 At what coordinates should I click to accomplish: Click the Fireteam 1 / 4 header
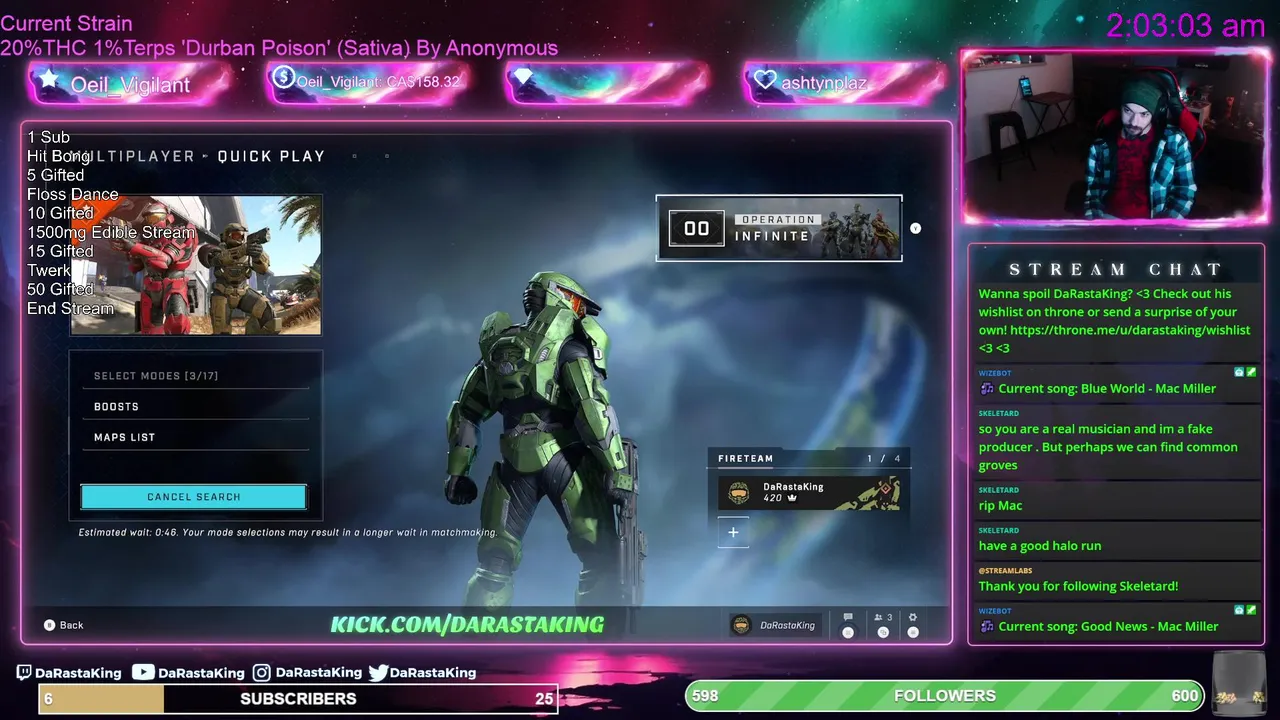[x=809, y=458]
